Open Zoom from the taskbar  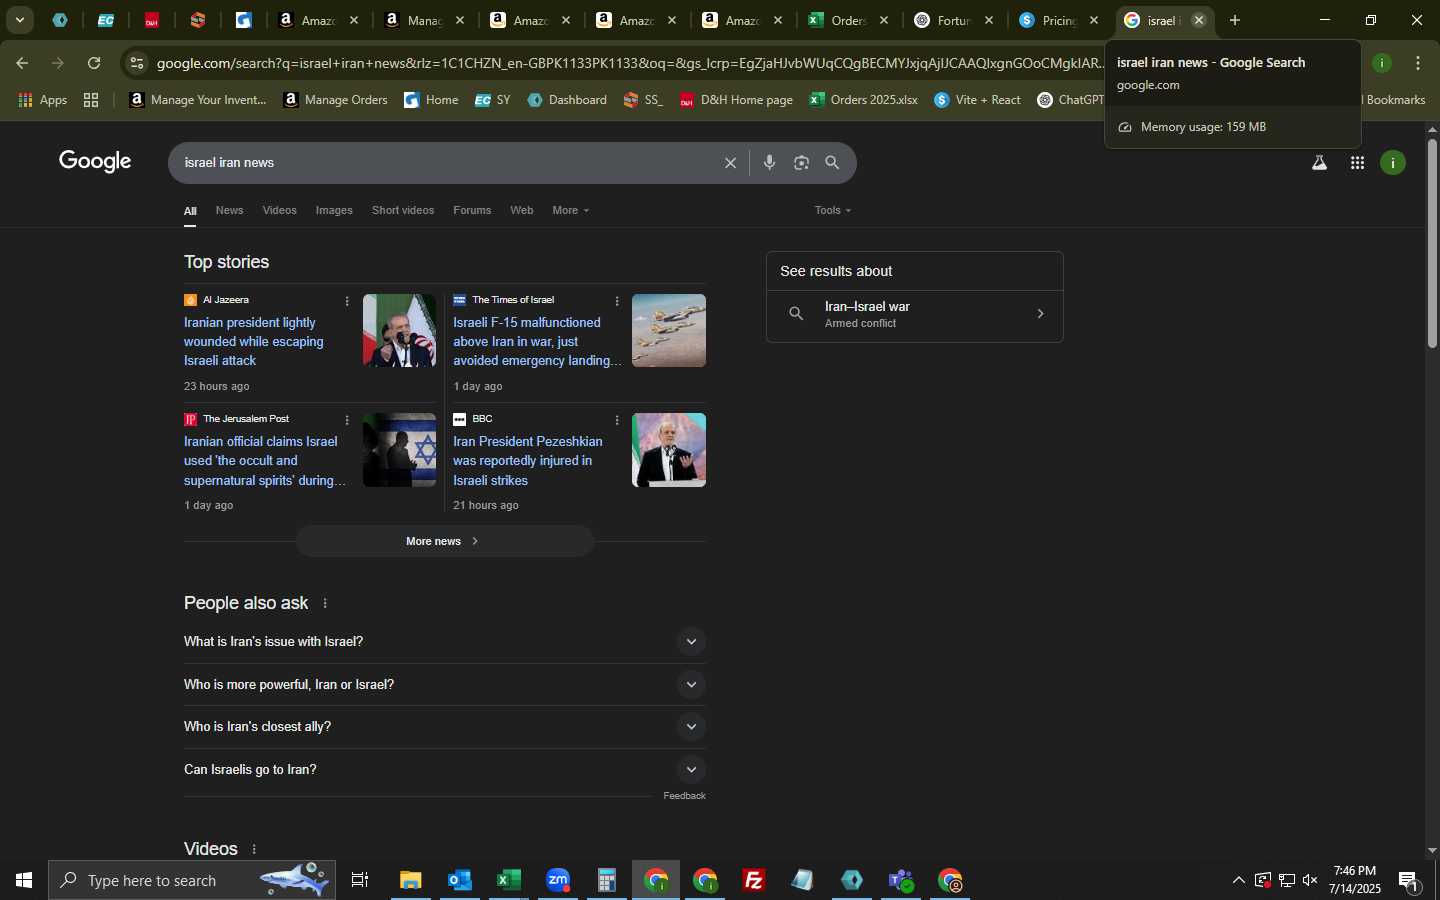[558, 880]
